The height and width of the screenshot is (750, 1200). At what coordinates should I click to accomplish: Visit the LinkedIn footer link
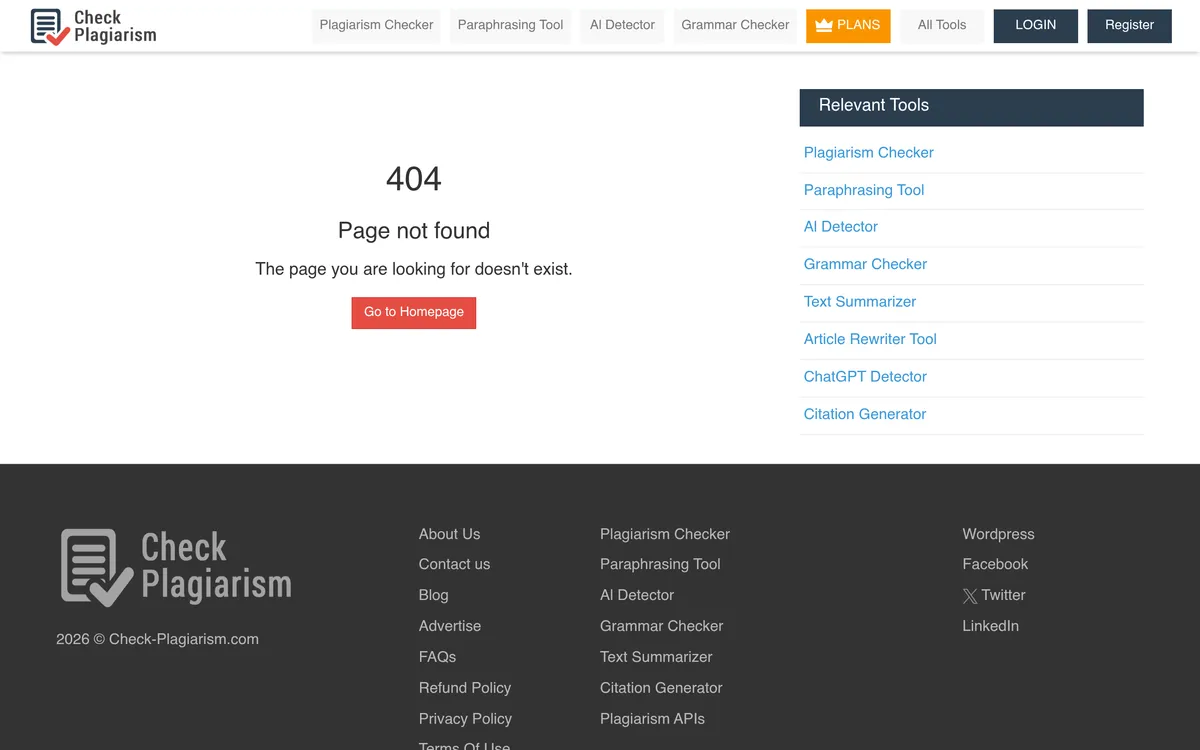[990, 626]
